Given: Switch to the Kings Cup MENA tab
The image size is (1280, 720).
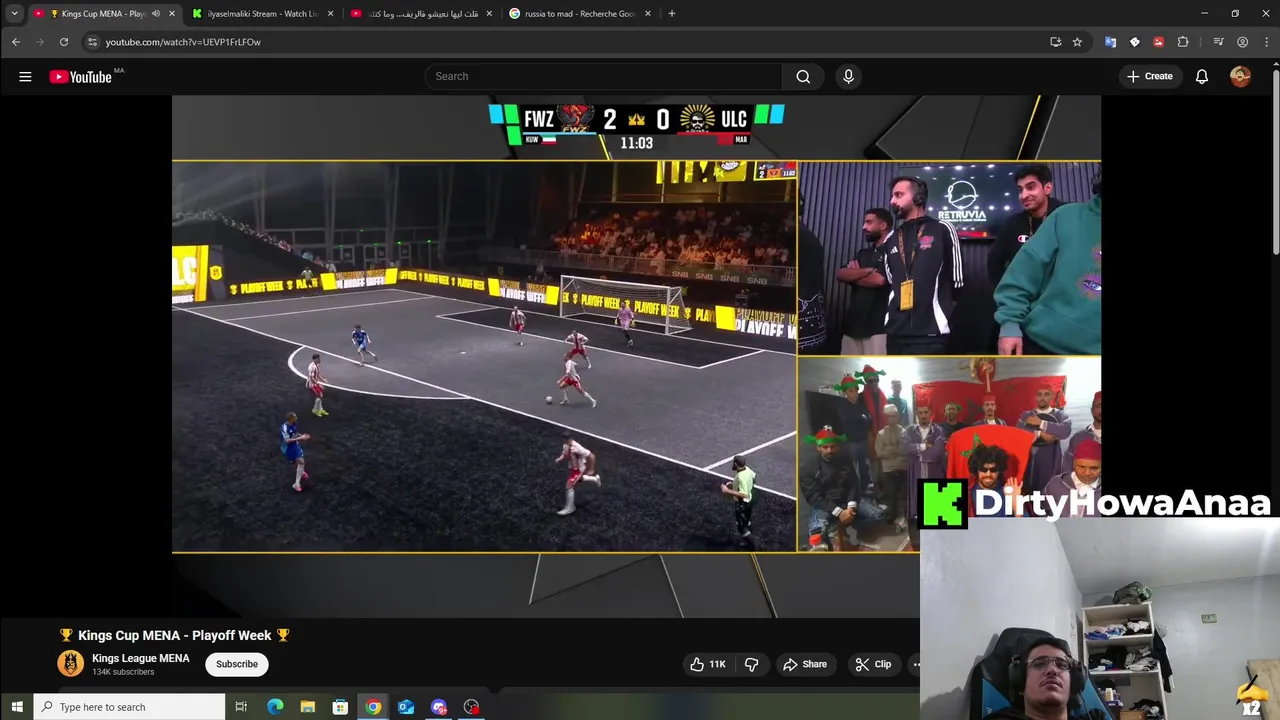Looking at the screenshot, I should coord(103,14).
